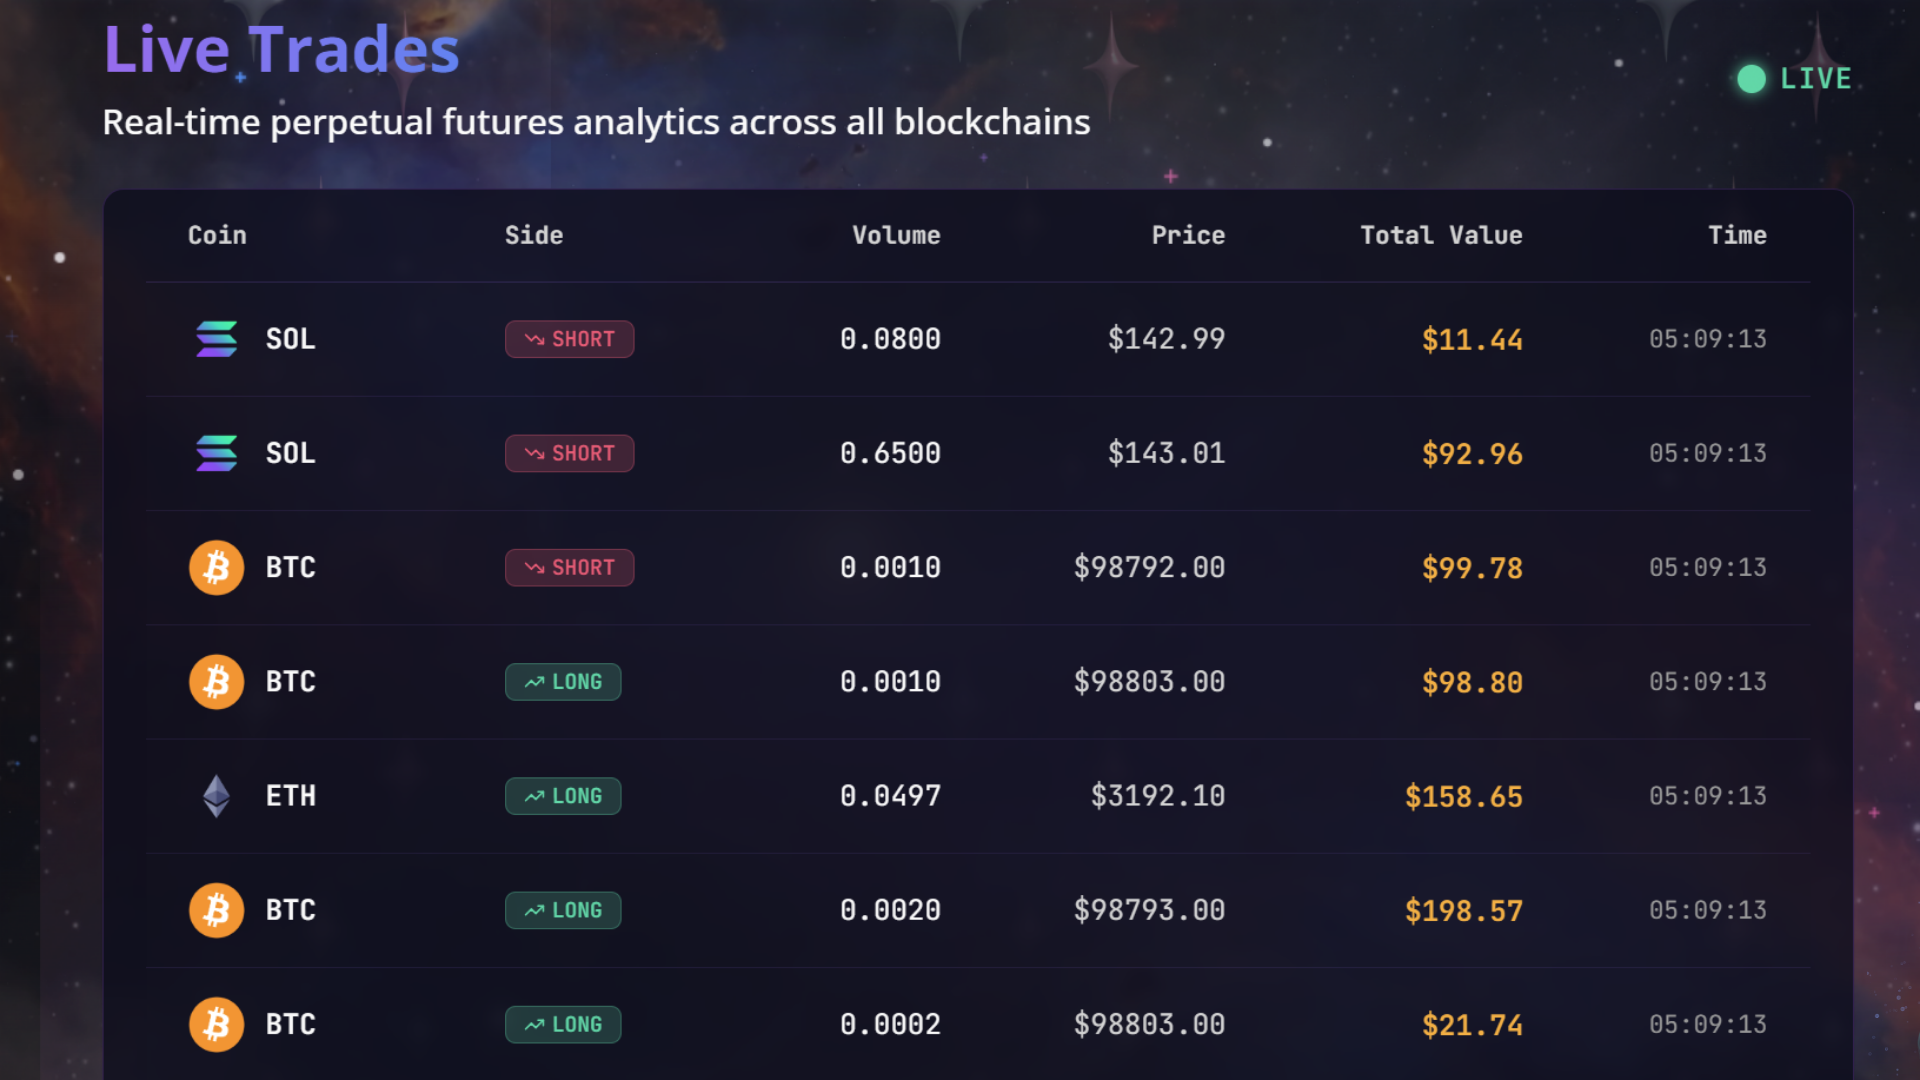Click the SHORT badge on the first SOL row
The width and height of the screenshot is (1920, 1080).
(569, 339)
